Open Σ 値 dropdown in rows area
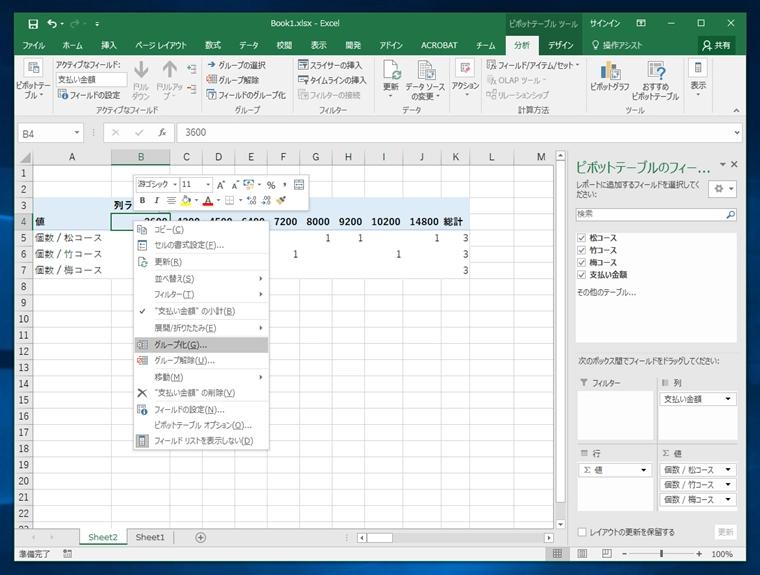Screen dimensions: 760x575 click(644, 470)
